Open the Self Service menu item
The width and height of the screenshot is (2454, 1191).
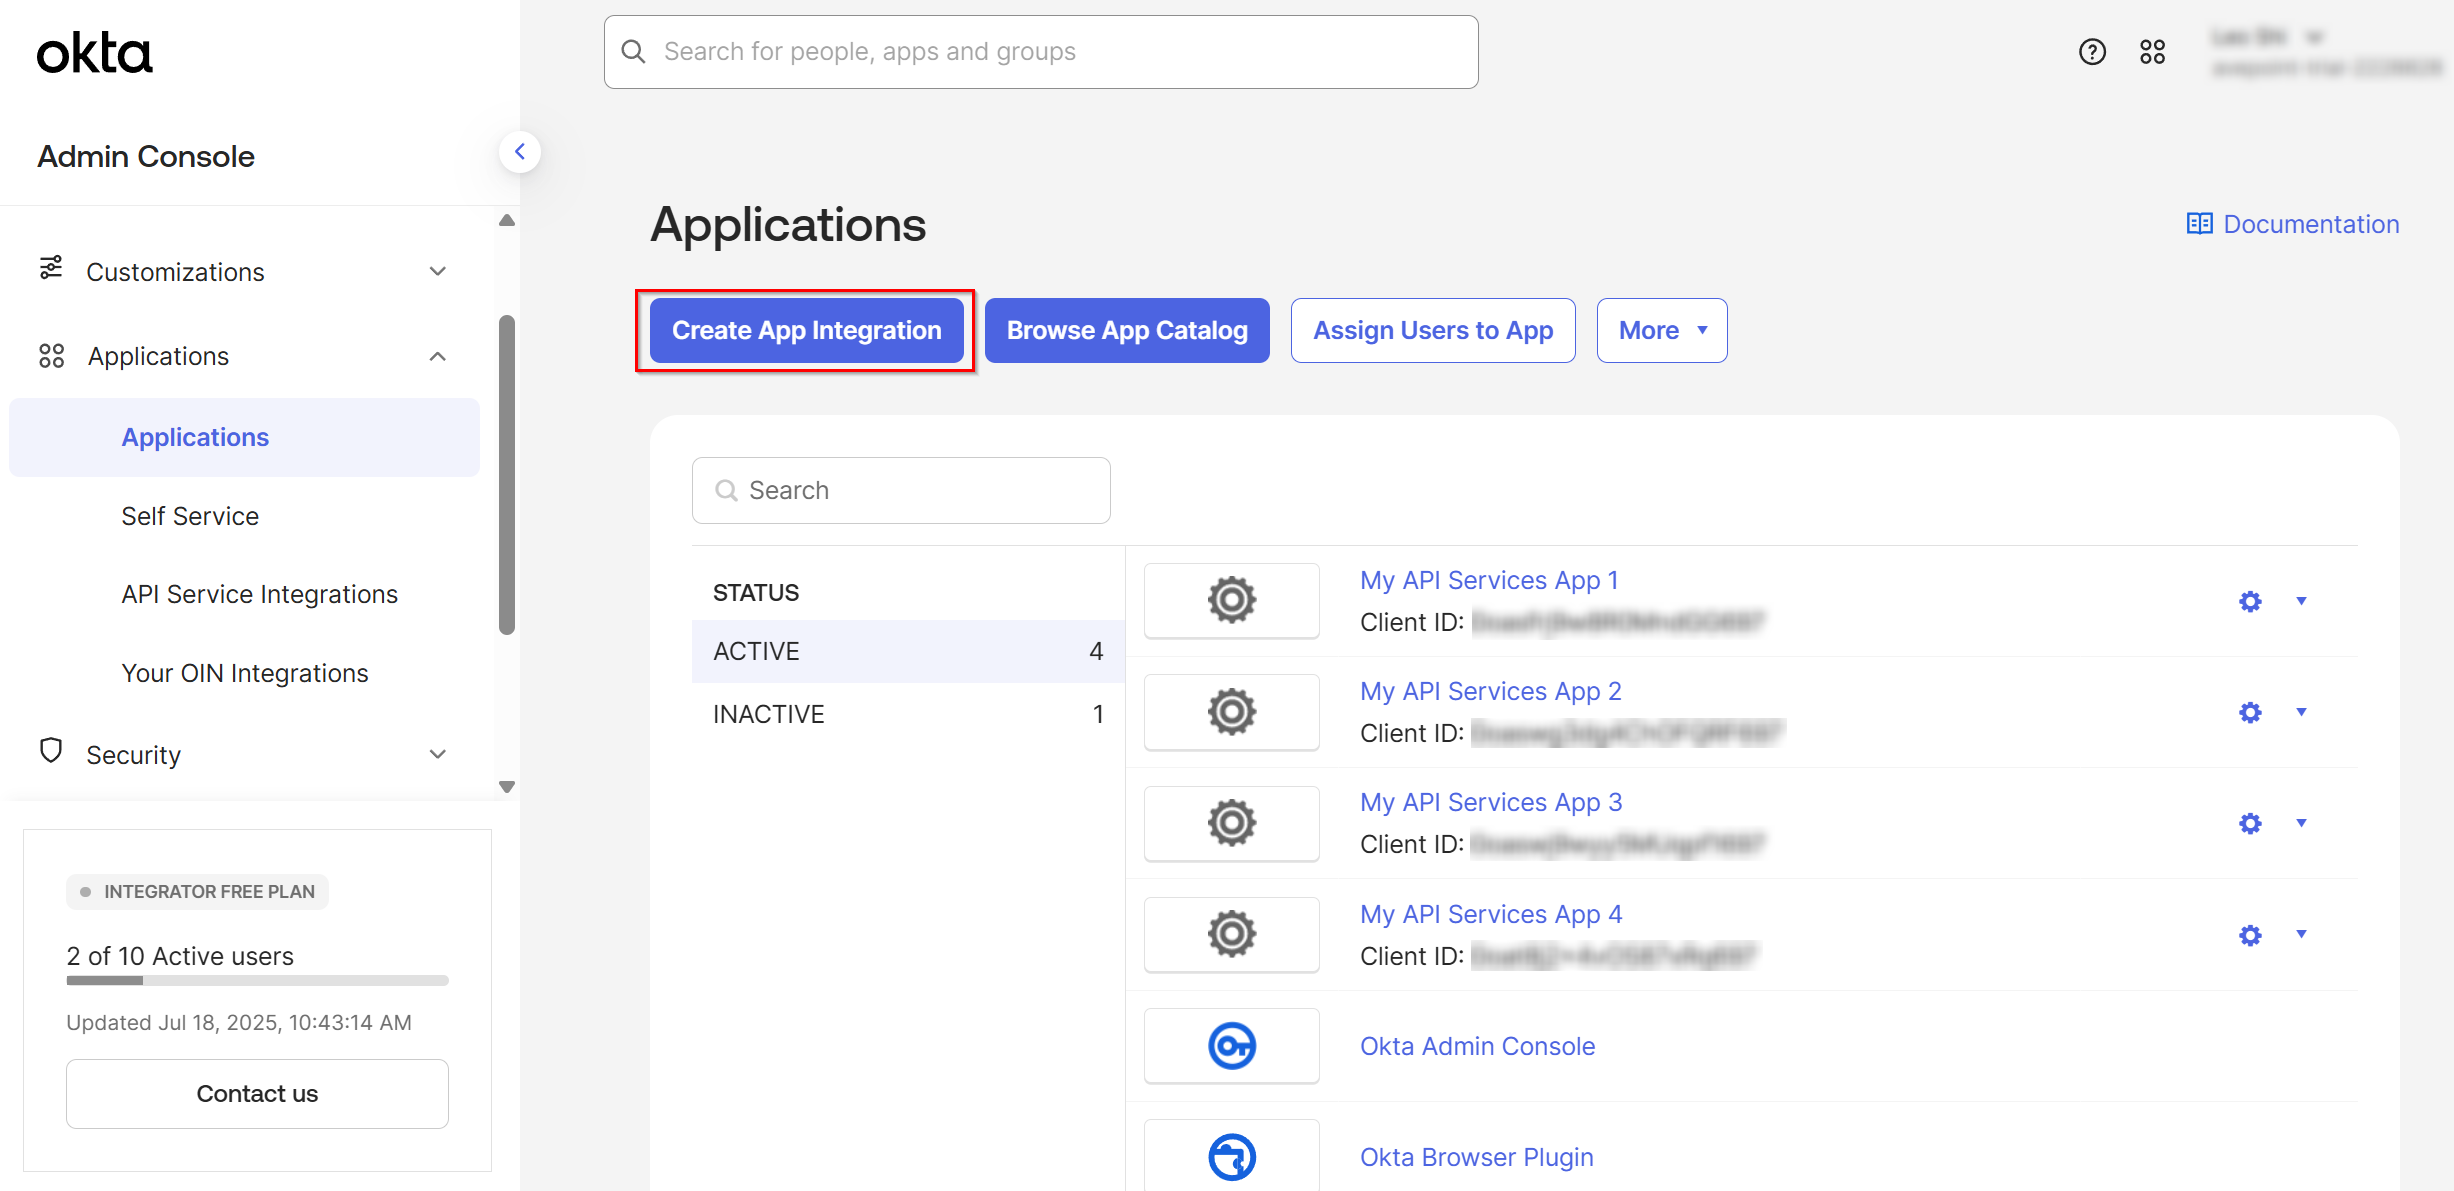click(190, 516)
